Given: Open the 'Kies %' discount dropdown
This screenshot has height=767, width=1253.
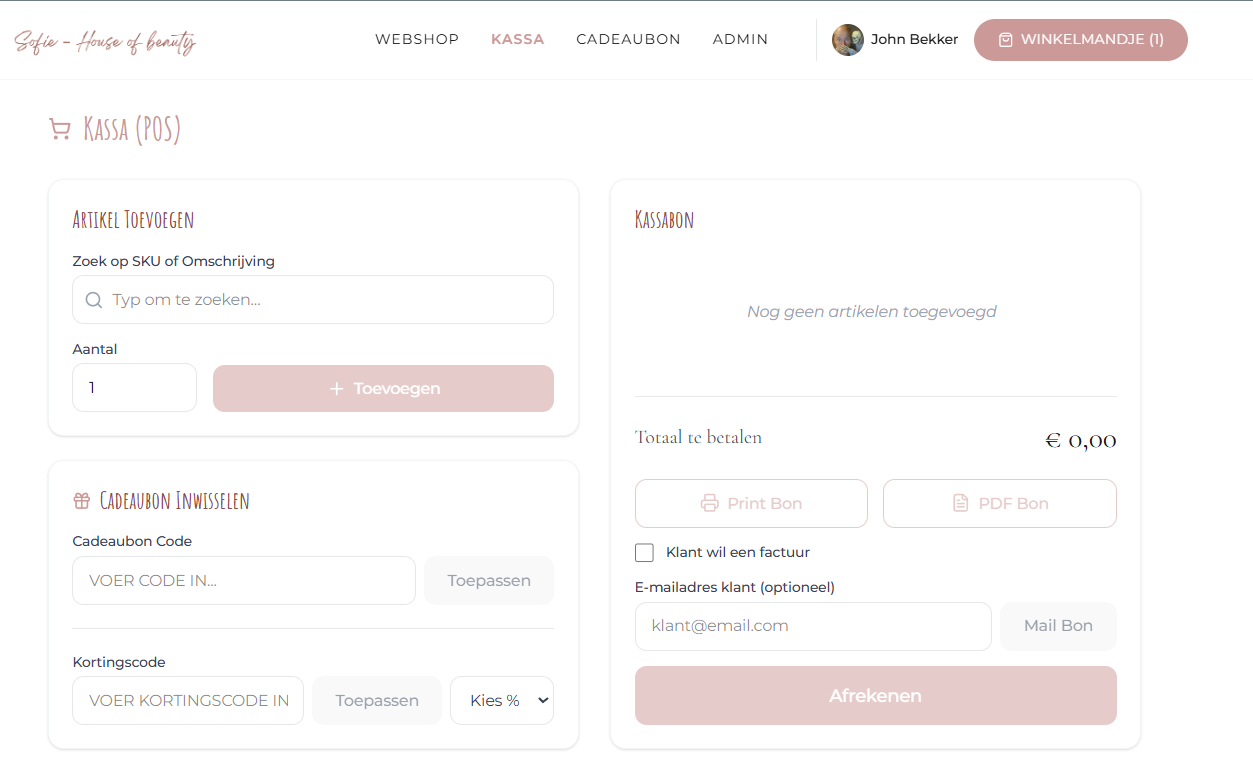Looking at the screenshot, I should coord(501,700).
